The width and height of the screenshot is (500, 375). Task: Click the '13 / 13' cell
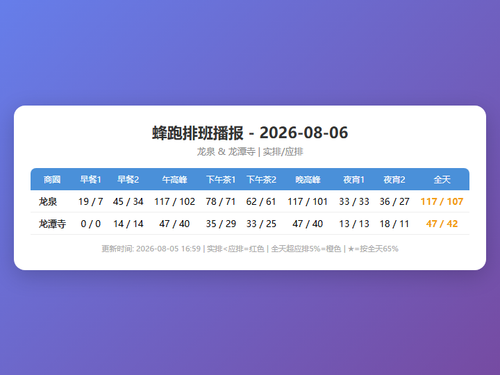[x=354, y=224]
